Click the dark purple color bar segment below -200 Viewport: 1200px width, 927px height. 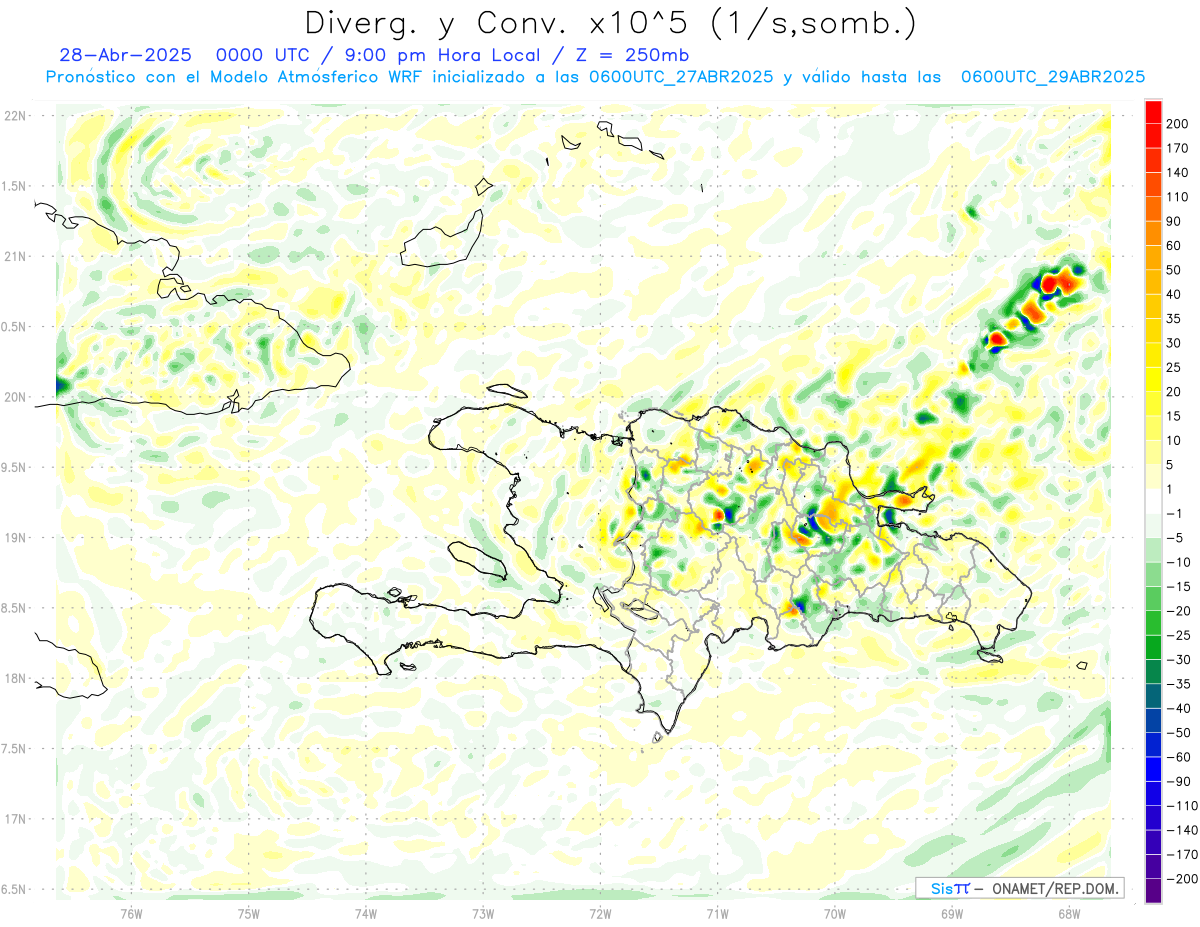[x=1153, y=892]
